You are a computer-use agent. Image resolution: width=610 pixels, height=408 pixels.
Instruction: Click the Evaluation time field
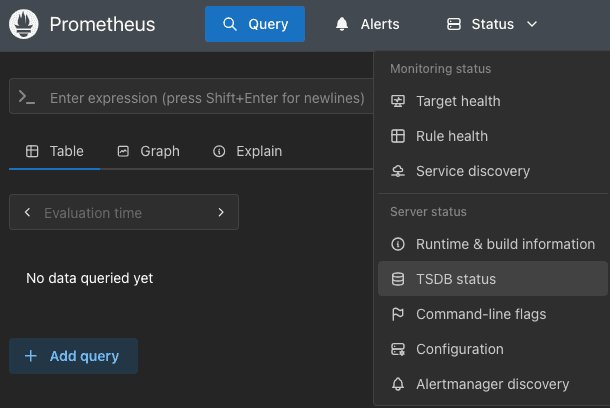point(124,212)
